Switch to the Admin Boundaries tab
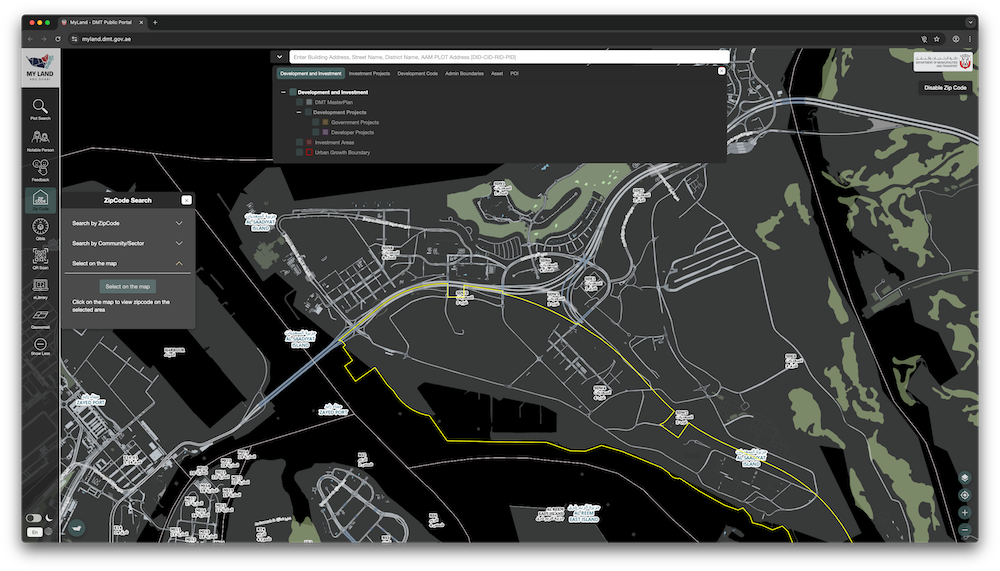The height and width of the screenshot is (571, 1000). (x=465, y=73)
